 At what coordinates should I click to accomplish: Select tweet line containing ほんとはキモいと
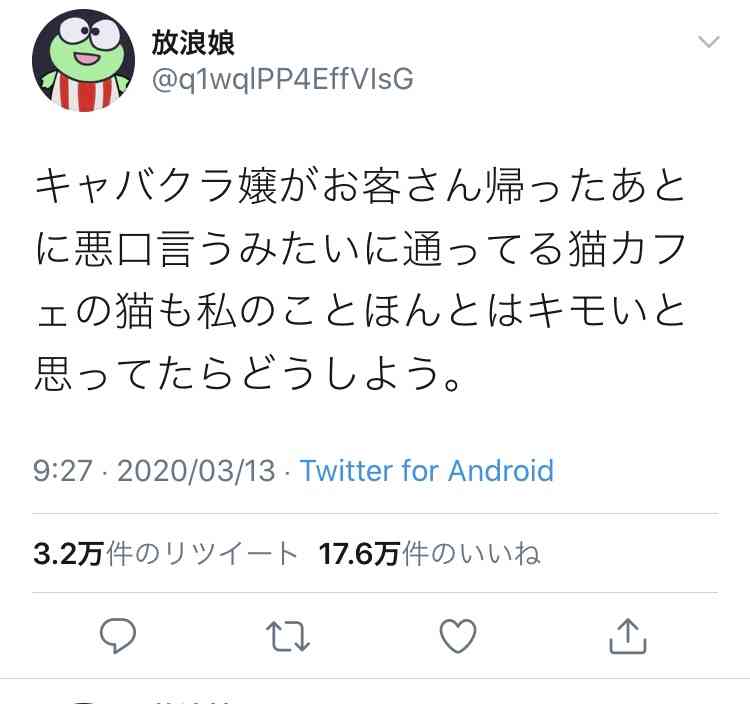click(x=360, y=312)
